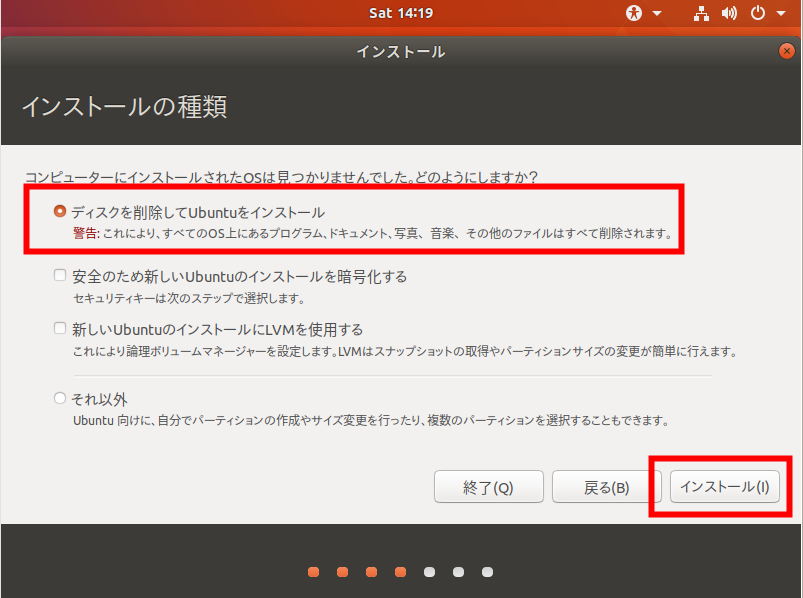Viewport: 803px width, 598px height.
Task: Click the wired network status icon
Action: coord(701,13)
